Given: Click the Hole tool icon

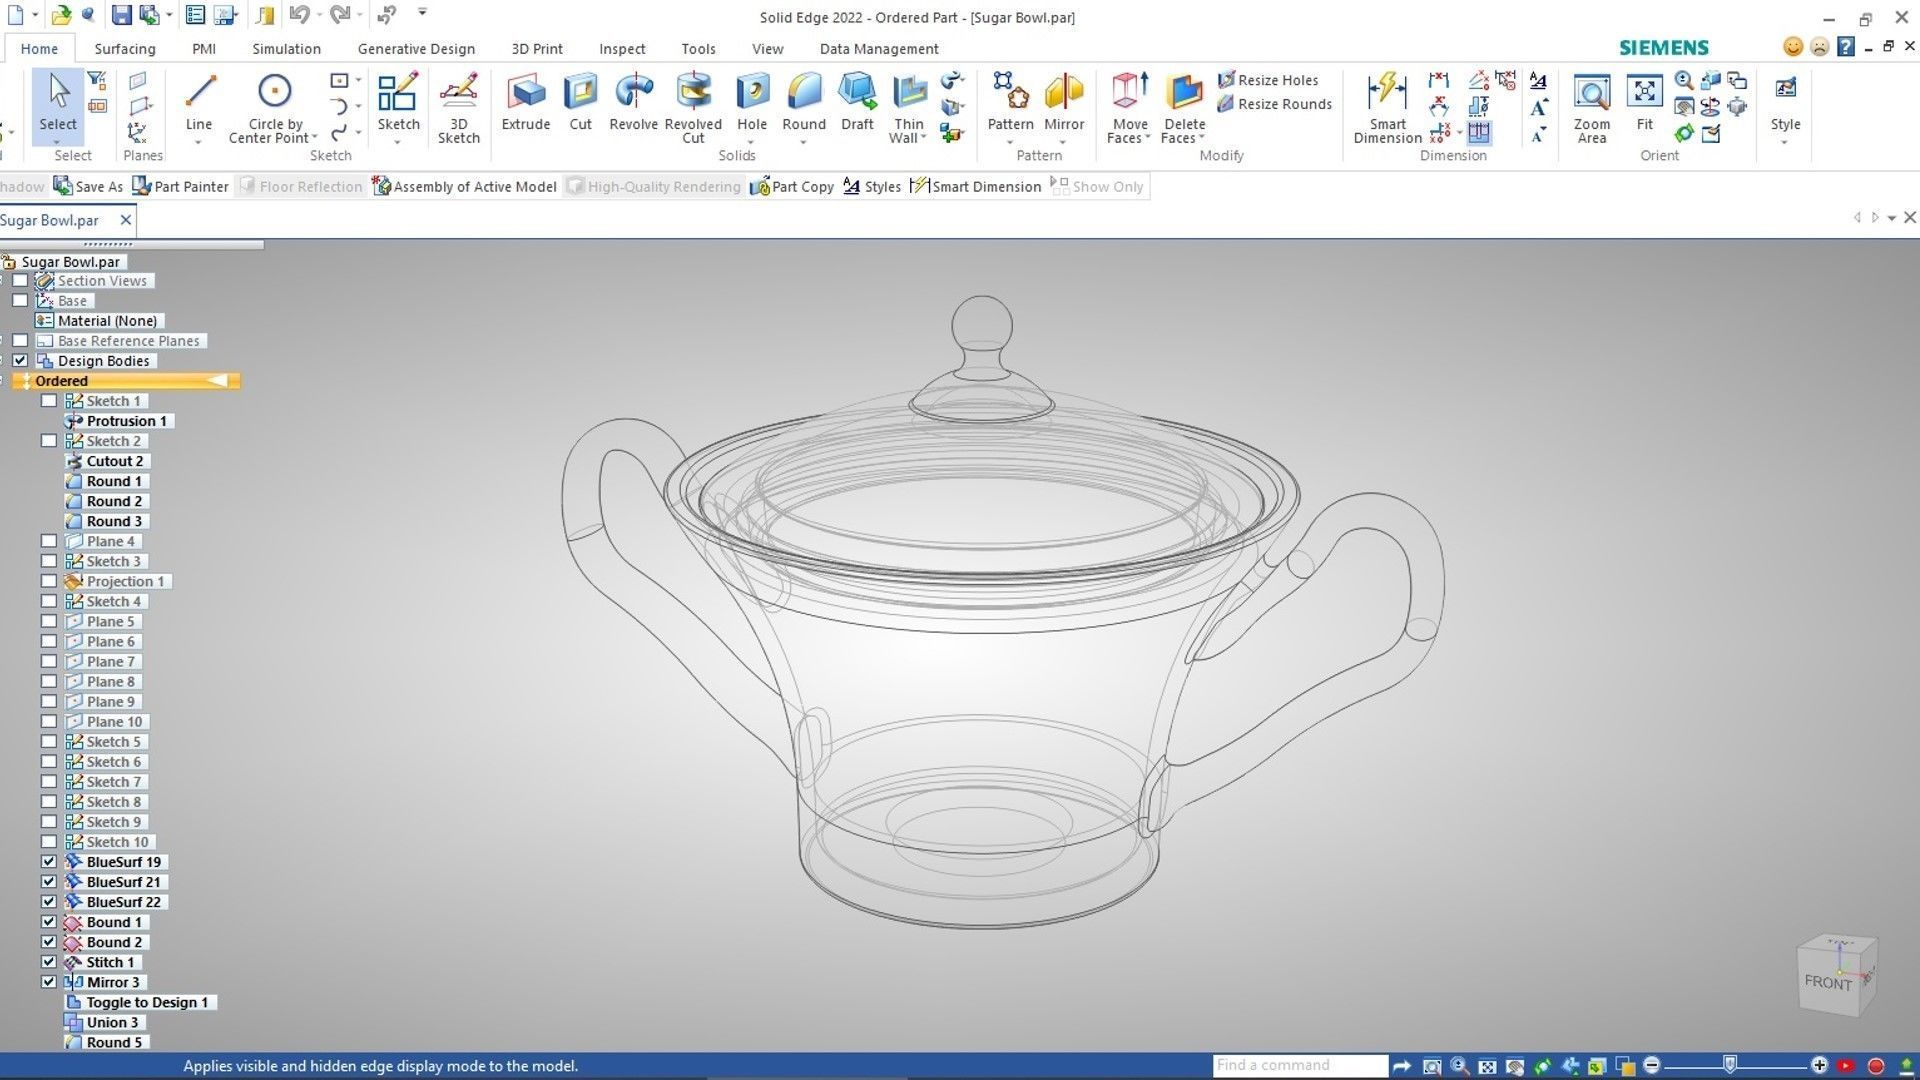Looking at the screenshot, I should coord(751,92).
